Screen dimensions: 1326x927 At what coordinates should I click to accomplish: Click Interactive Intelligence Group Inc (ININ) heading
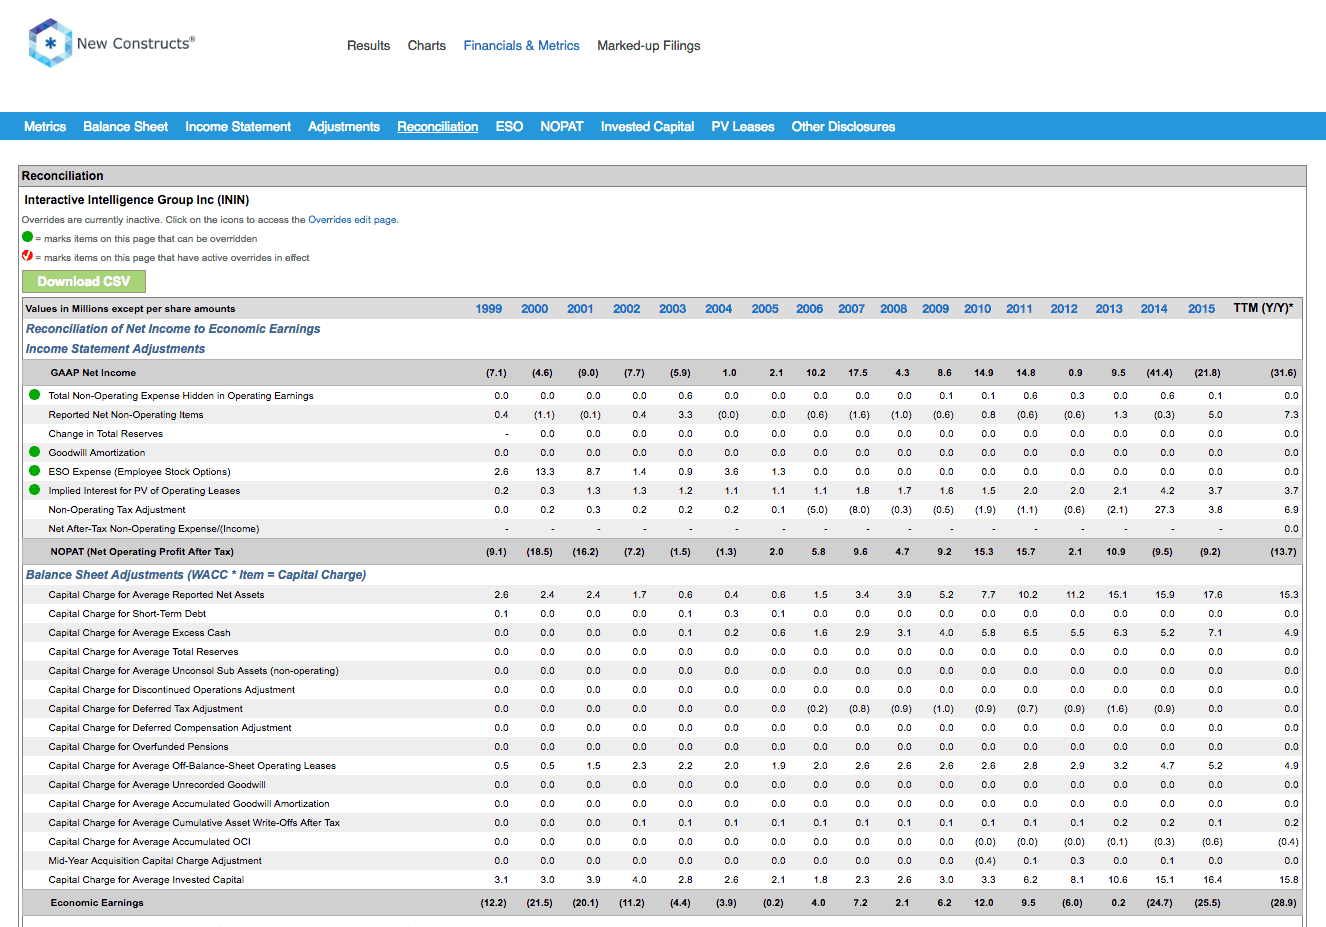coord(137,200)
